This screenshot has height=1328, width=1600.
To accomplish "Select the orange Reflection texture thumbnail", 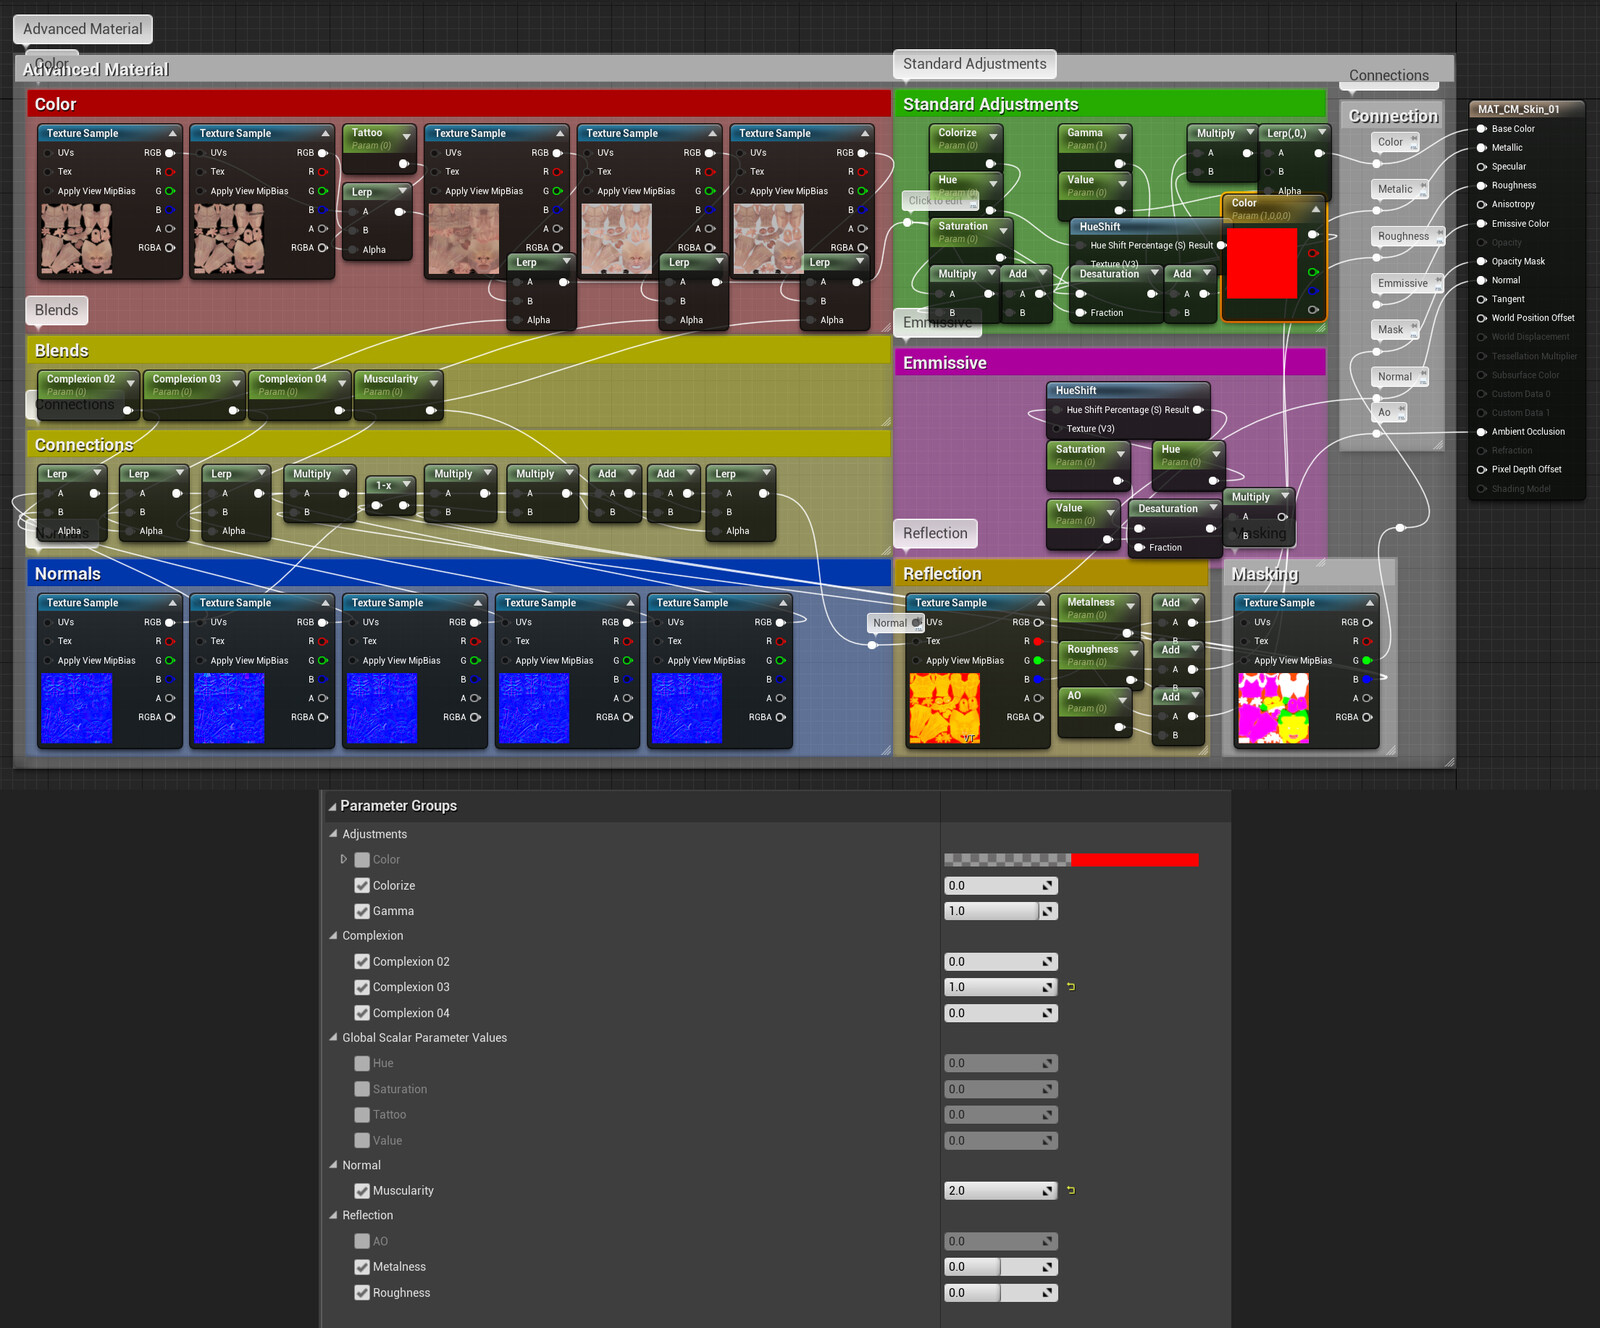I will pos(944,708).
